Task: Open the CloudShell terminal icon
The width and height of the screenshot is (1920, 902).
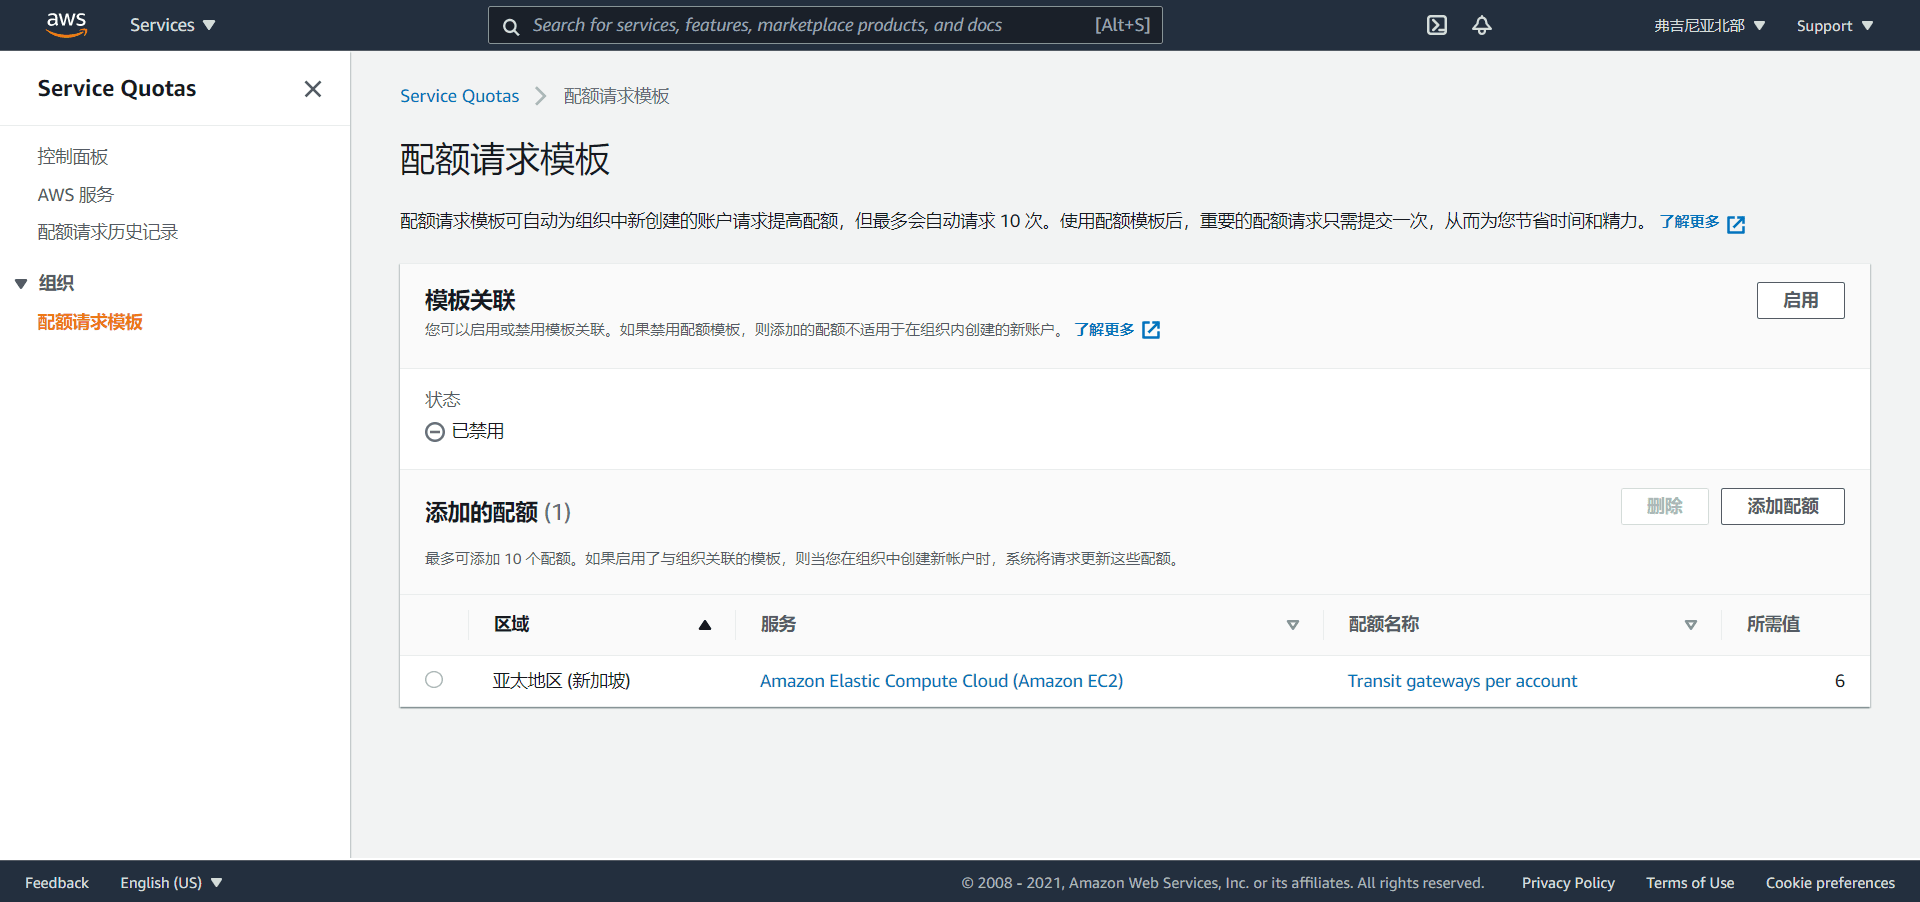Action: pyautogui.click(x=1436, y=25)
